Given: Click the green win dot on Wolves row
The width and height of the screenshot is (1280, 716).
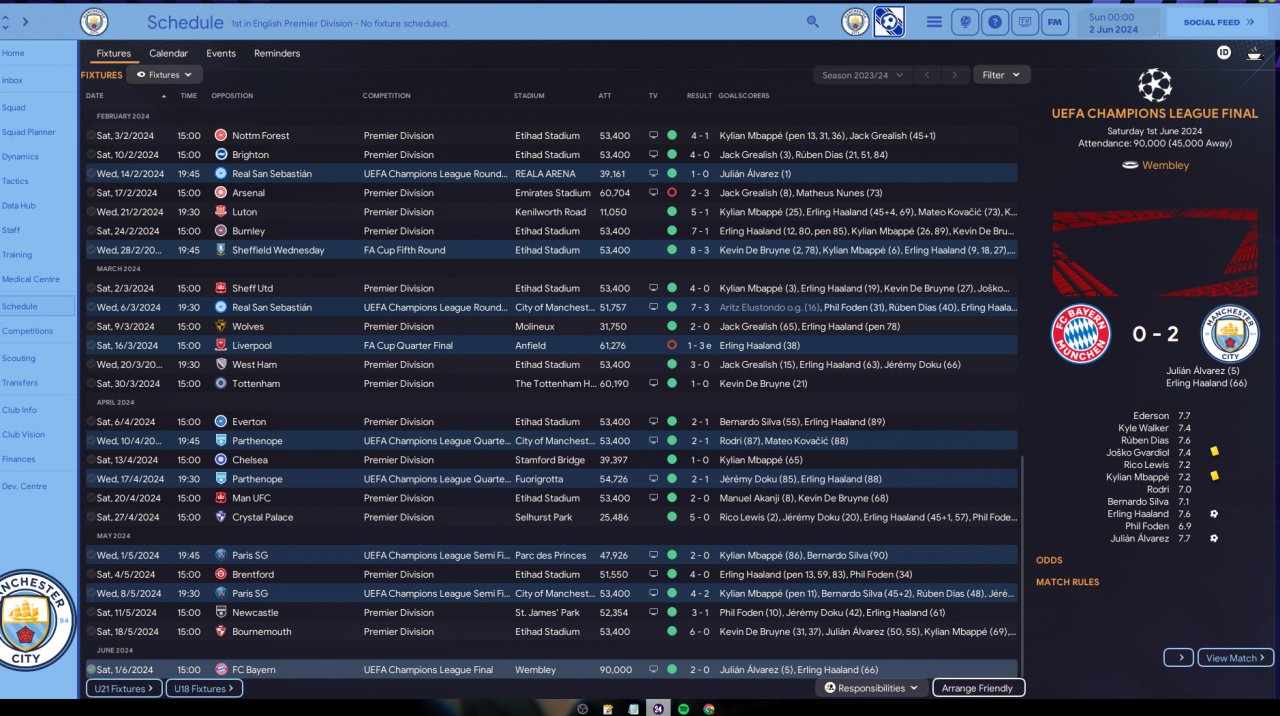Looking at the screenshot, I should [x=672, y=327].
